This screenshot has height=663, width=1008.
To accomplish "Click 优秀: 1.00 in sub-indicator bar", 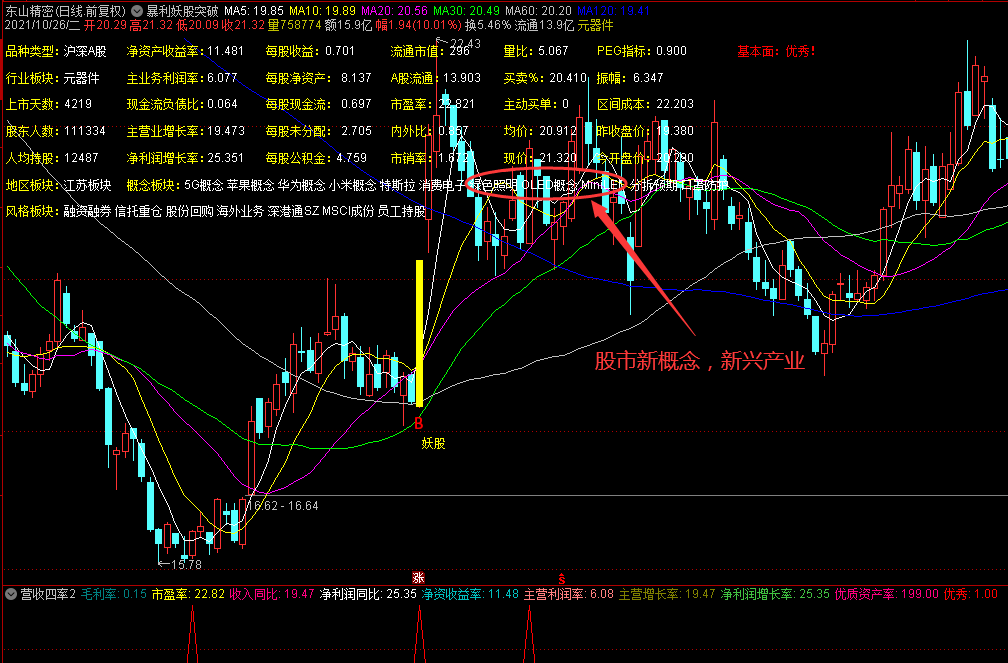I will [x=971, y=594].
